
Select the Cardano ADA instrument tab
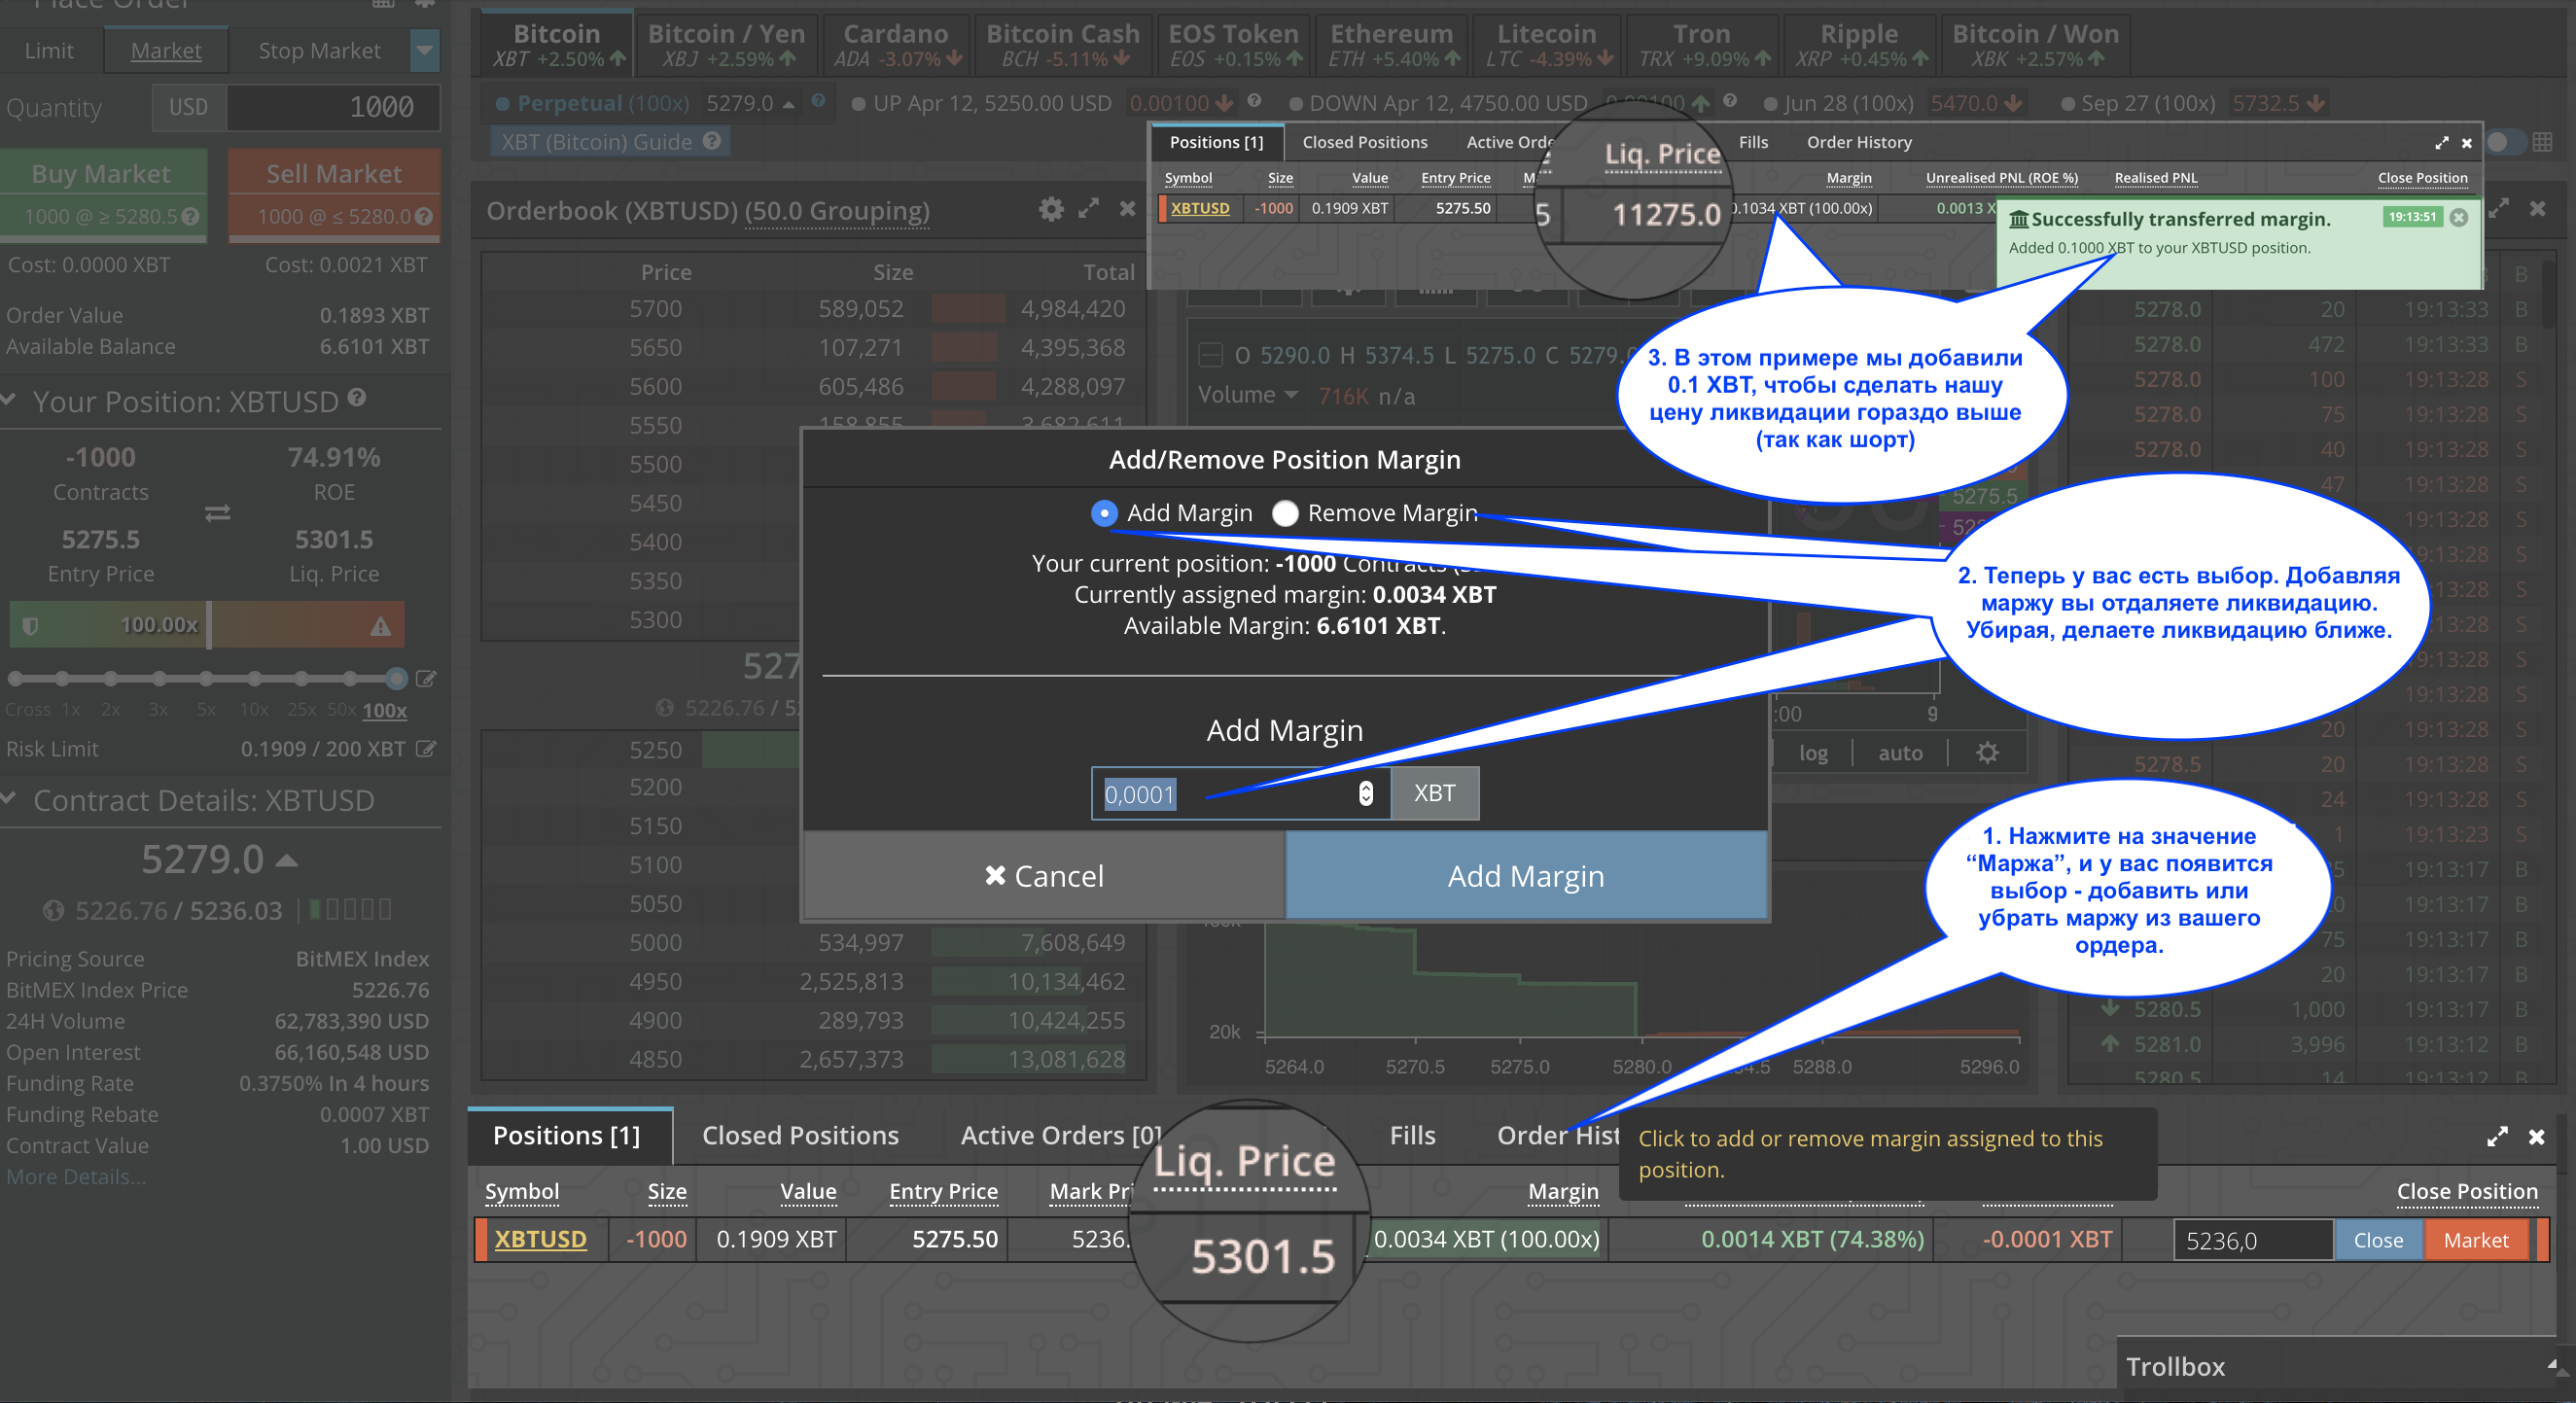tap(896, 45)
